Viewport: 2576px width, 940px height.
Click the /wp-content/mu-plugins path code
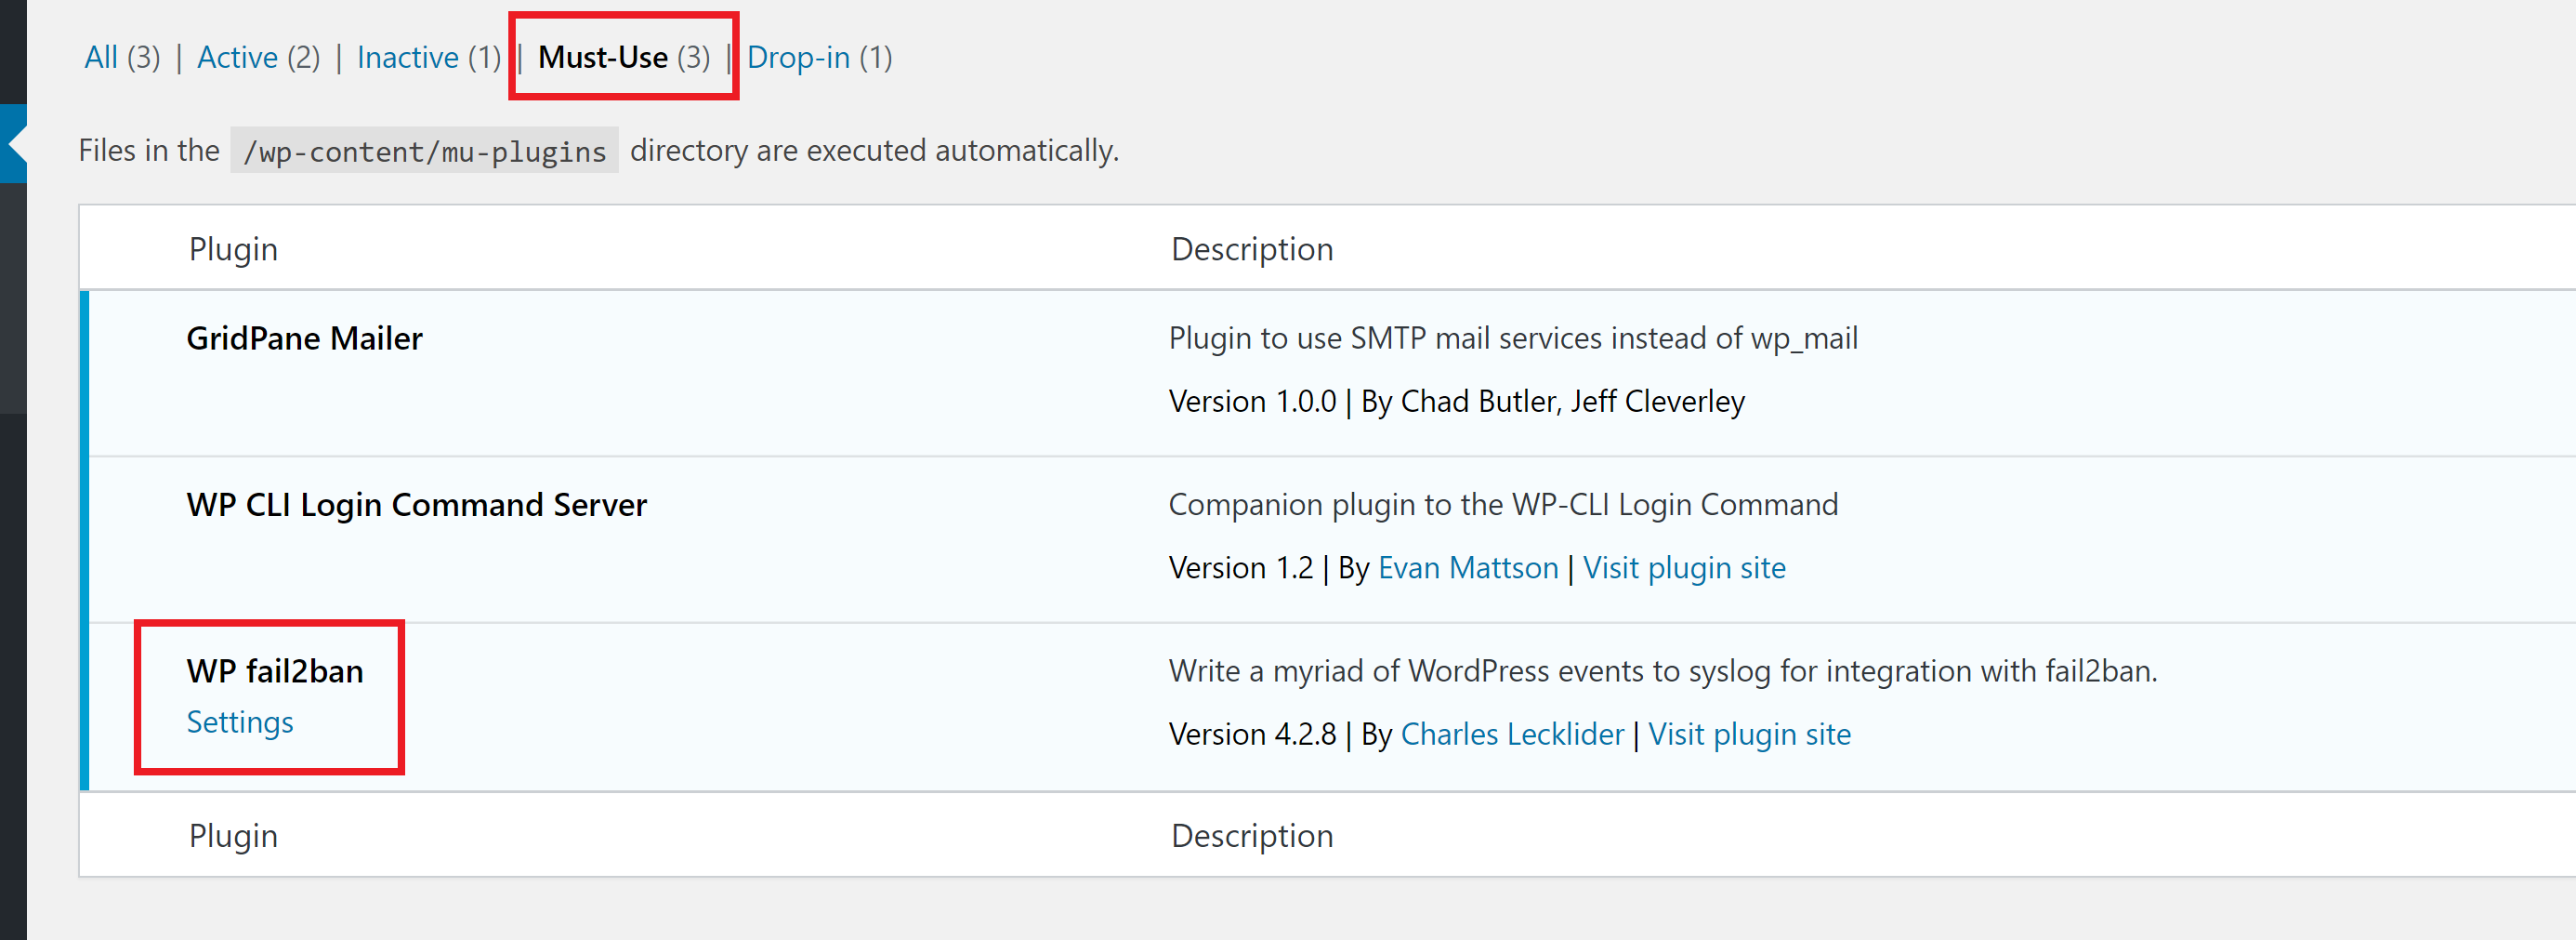click(x=424, y=151)
